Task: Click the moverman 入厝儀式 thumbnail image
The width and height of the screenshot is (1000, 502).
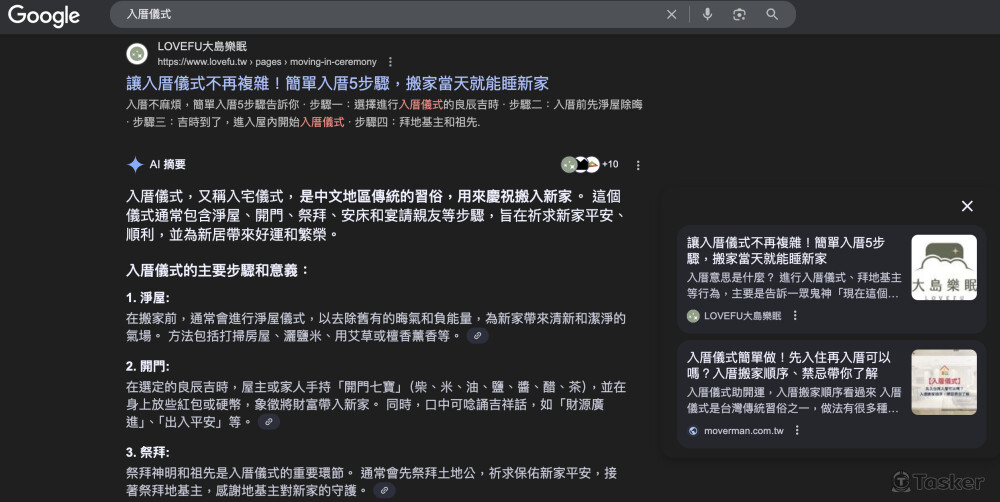Action: tap(943, 382)
